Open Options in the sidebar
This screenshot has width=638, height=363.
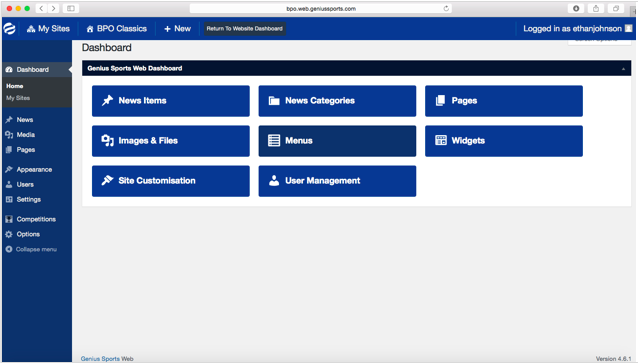coord(28,234)
